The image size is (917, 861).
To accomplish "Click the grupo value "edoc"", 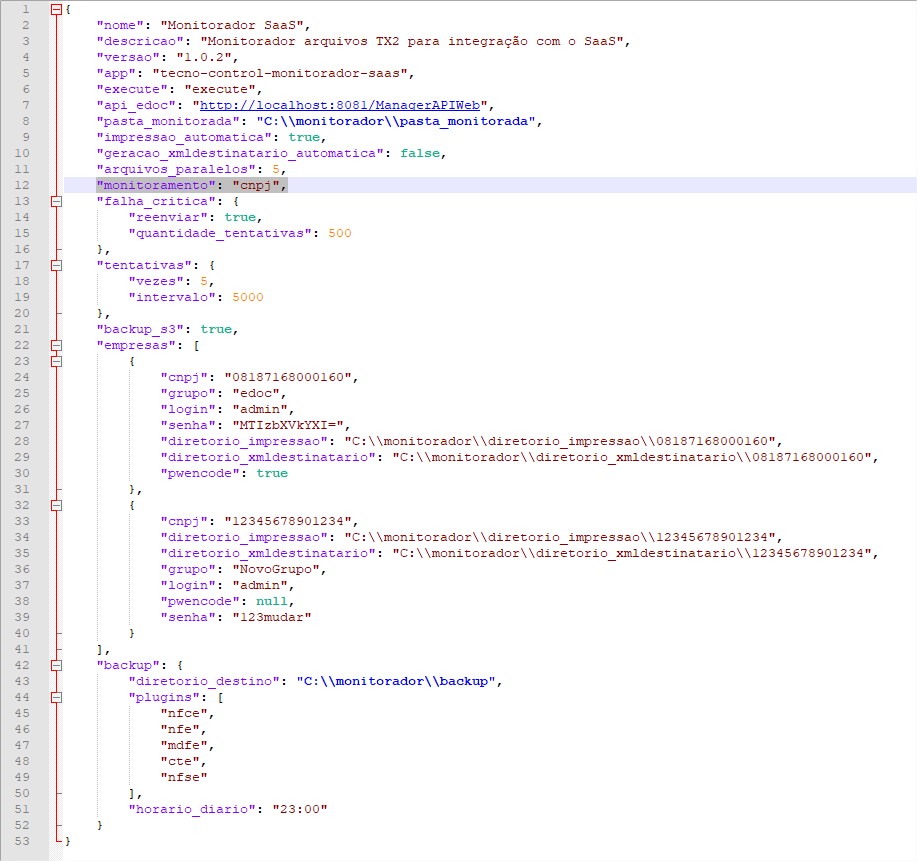I will 256,393.
